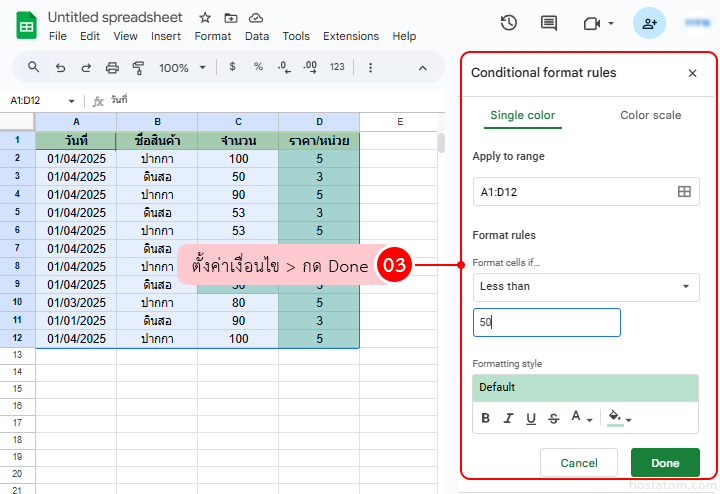Open the Format menu
720x494 pixels.
tap(213, 36)
